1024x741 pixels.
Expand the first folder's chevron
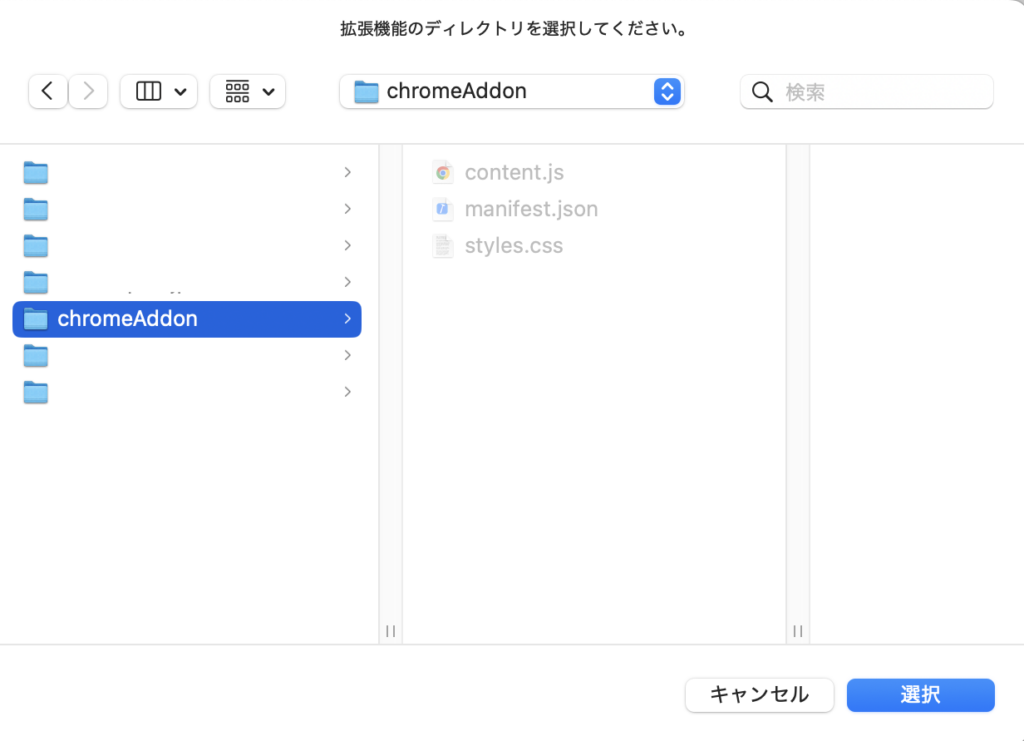coord(347,172)
